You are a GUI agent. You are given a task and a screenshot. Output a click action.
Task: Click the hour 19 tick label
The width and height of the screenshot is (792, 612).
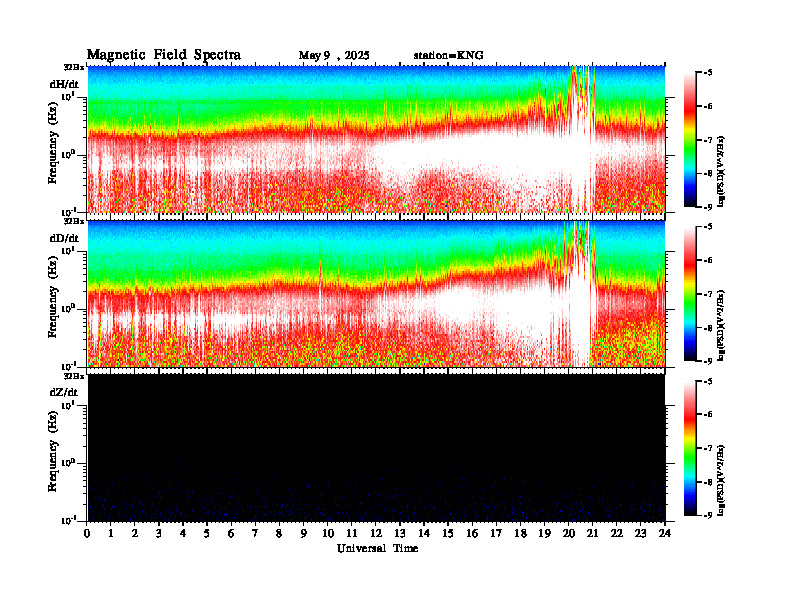coord(544,533)
